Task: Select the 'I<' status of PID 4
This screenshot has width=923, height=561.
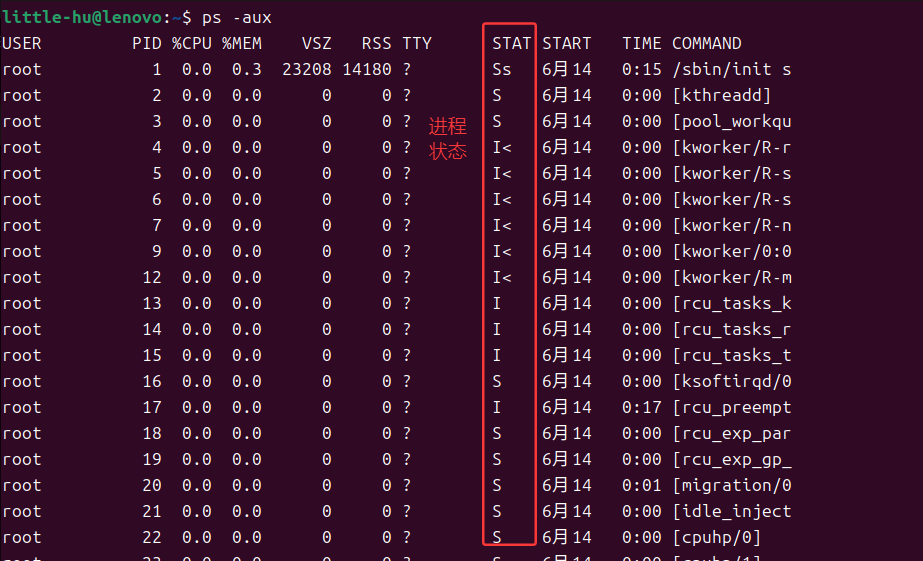Action: coord(502,147)
